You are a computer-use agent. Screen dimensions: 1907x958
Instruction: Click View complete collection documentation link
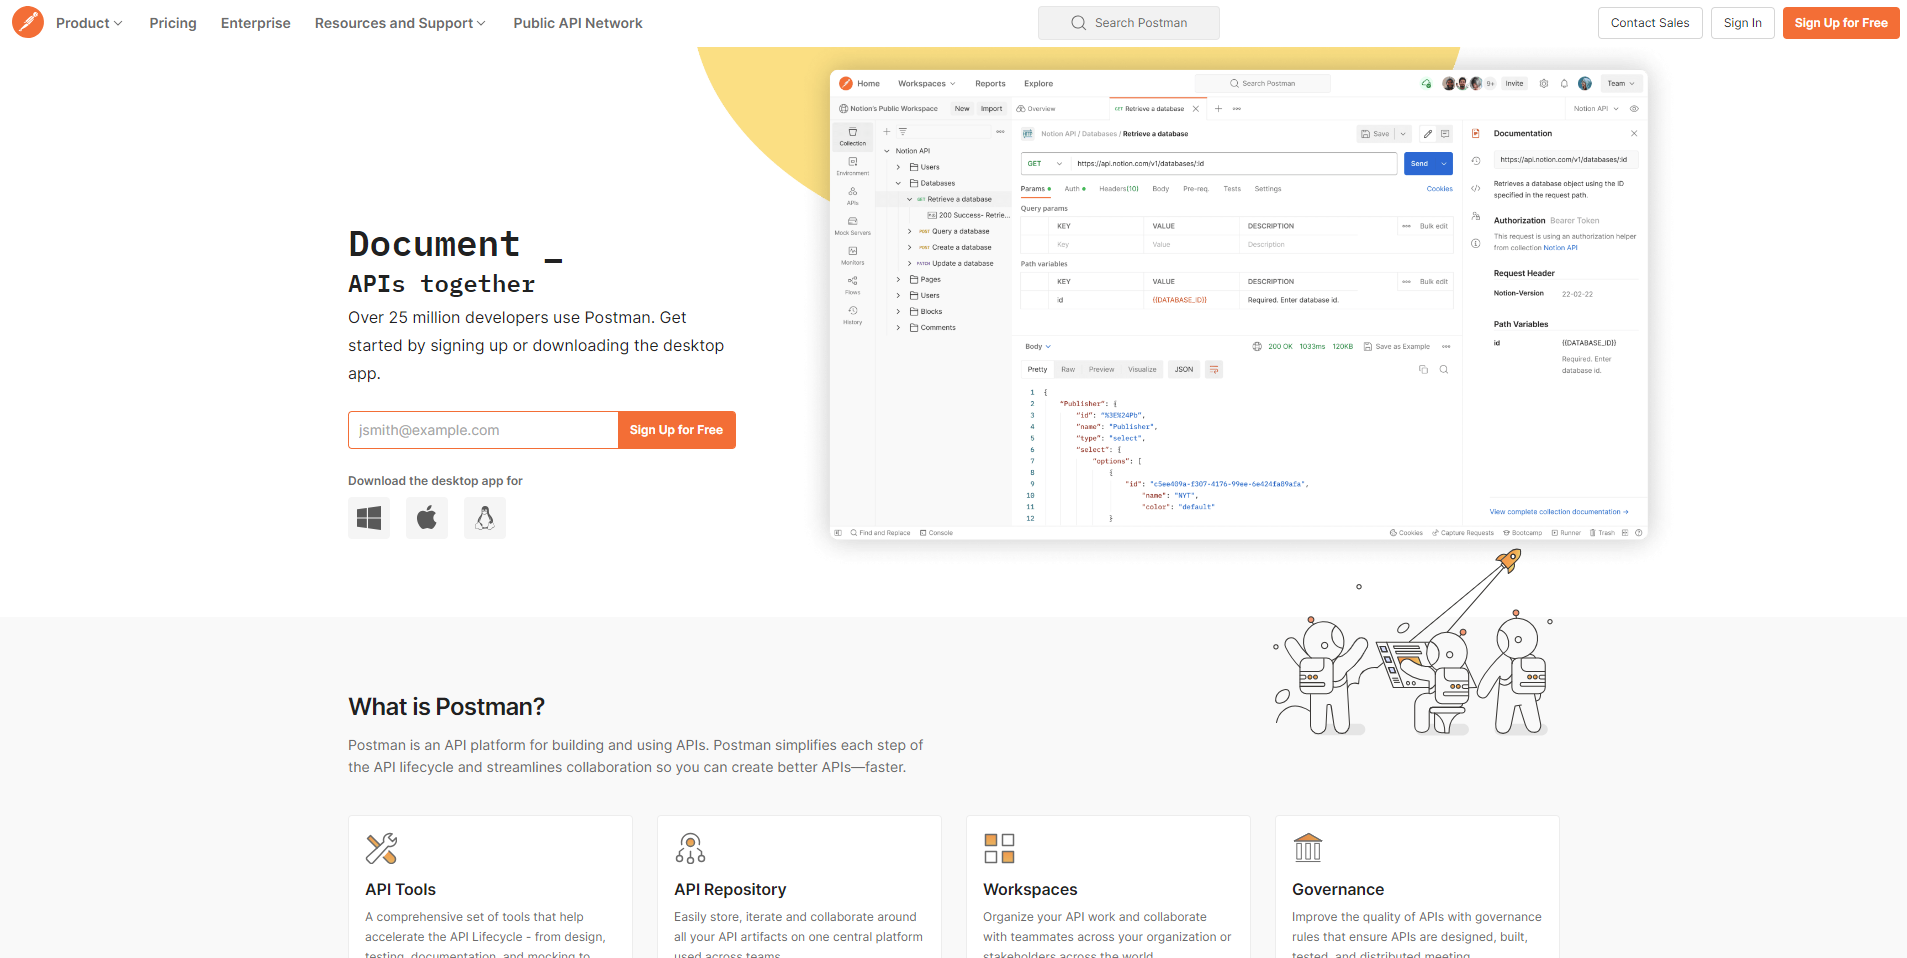[x=1559, y=512]
